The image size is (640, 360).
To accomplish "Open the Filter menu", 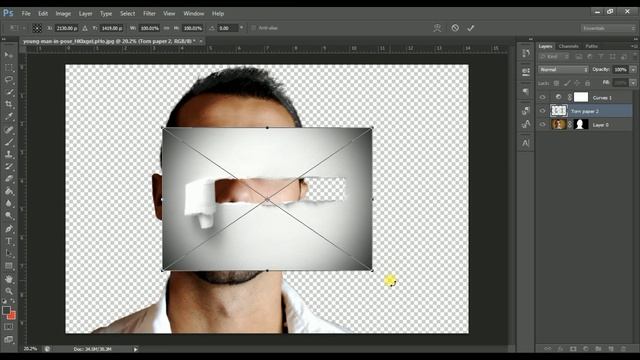I will (x=149, y=13).
